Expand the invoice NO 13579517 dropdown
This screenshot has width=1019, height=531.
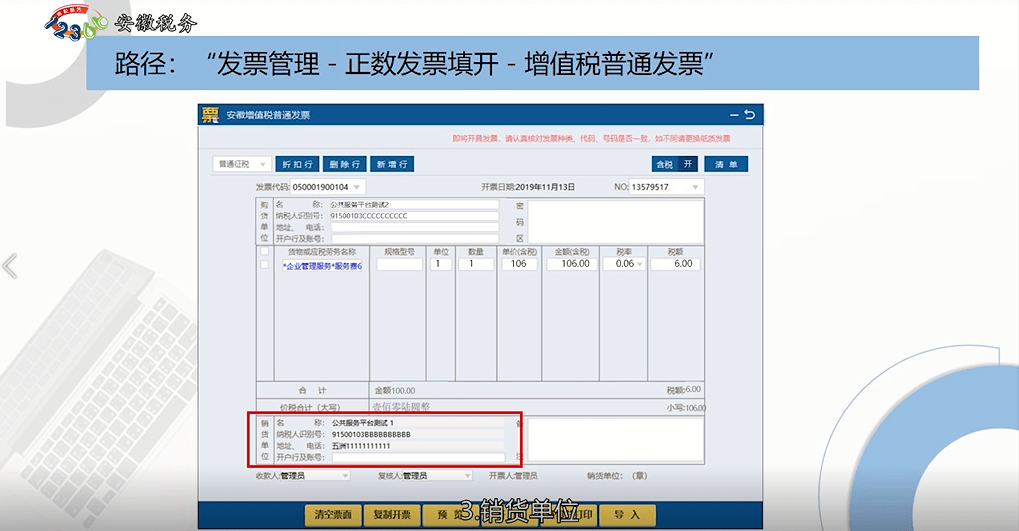pyautogui.click(x=695, y=187)
